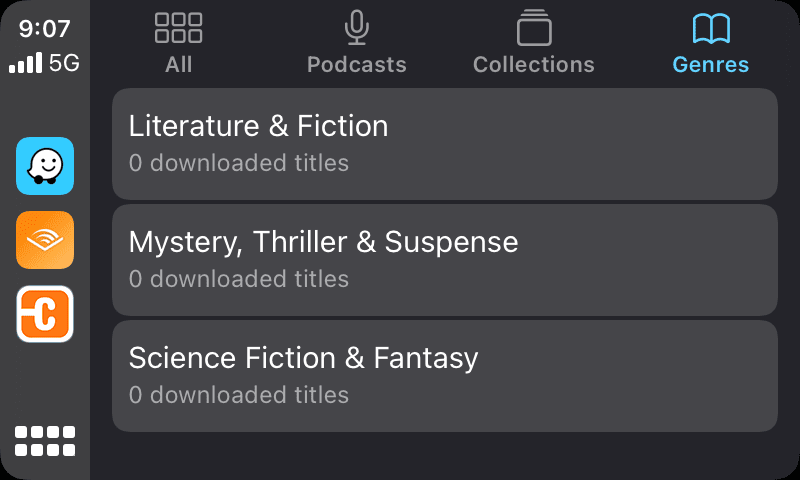Open the Literature & Fiction genre
The width and height of the screenshot is (800, 480).
pos(445,143)
